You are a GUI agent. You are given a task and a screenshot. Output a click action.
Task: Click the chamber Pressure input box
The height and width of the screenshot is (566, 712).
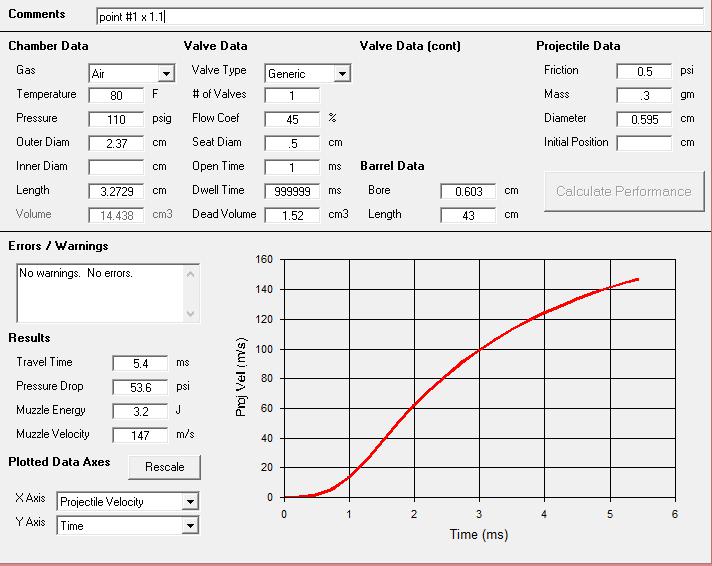(116, 120)
